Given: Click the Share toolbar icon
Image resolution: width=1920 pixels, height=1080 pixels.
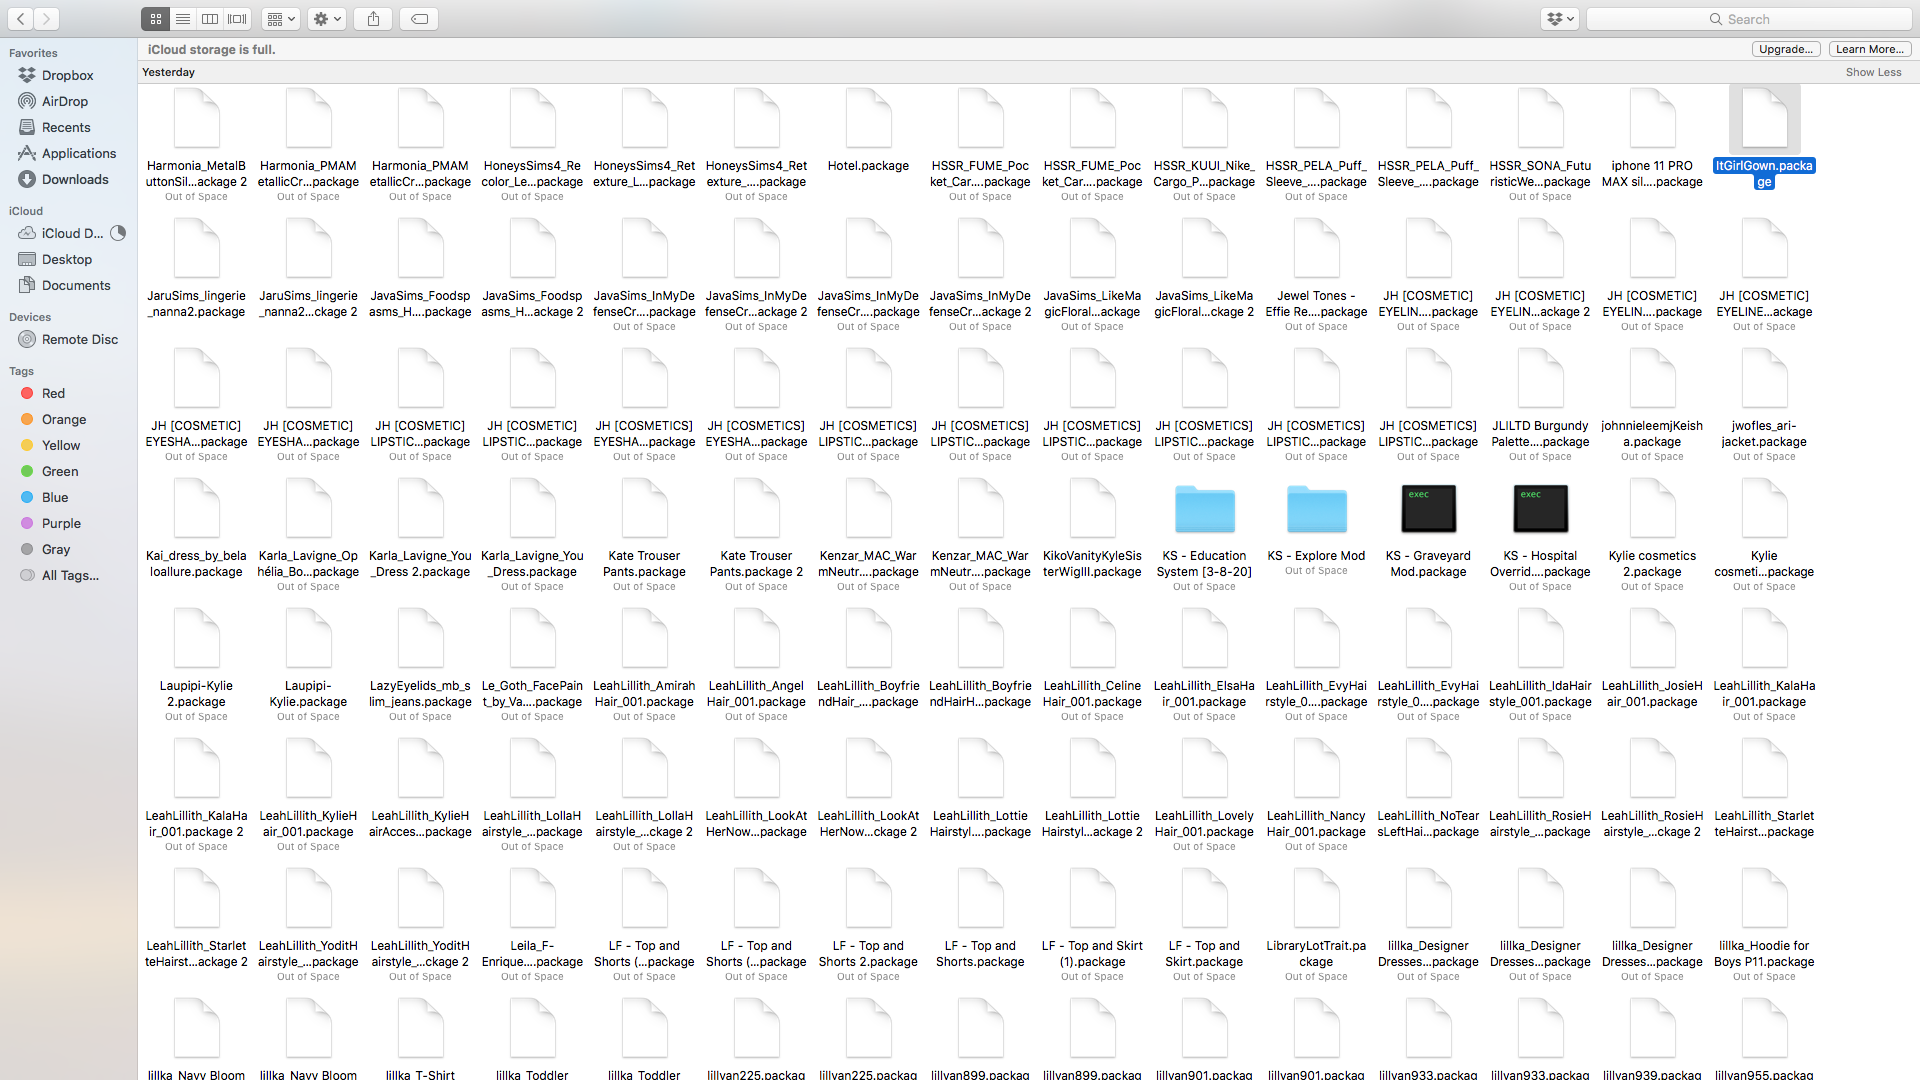Looking at the screenshot, I should [373, 19].
